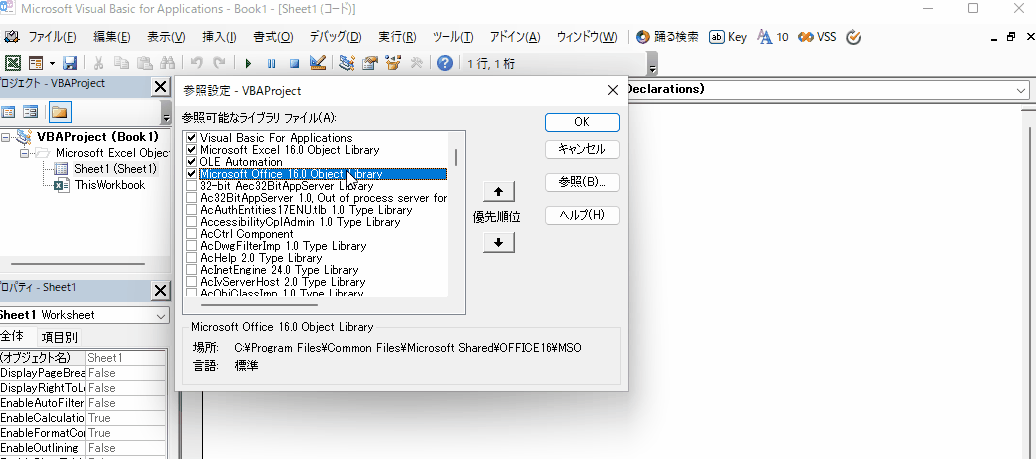Click the ヘルプ(H) button
This screenshot has width=1036, height=459.
click(582, 215)
